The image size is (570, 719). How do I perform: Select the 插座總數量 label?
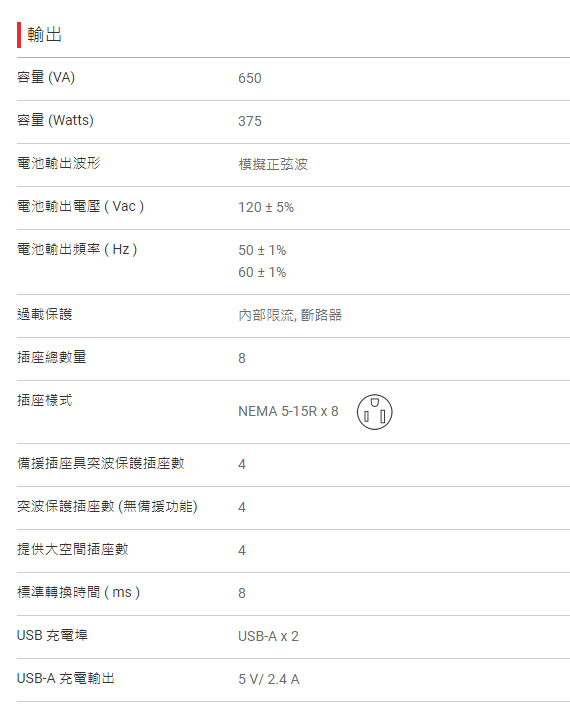coord(51,357)
